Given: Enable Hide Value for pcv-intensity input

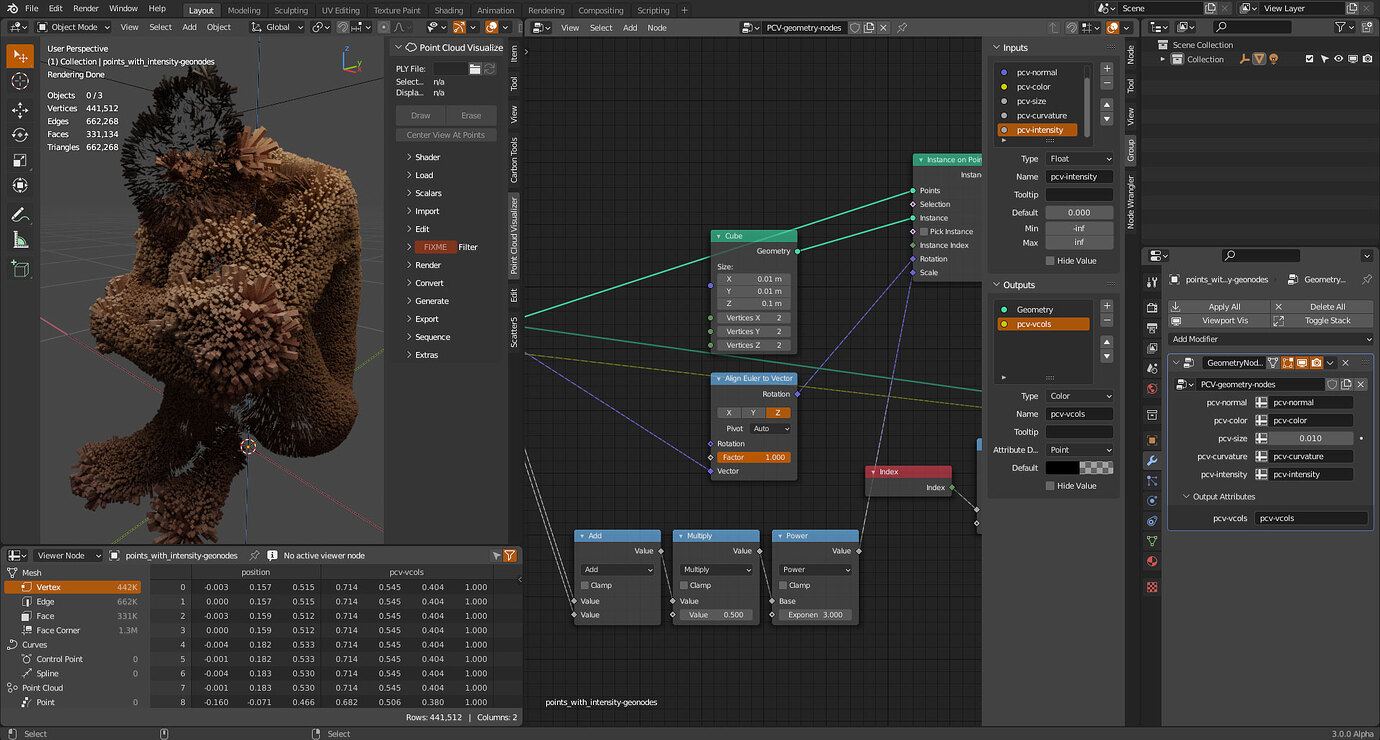Looking at the screenshot, I should click(x=1050, y=261).
